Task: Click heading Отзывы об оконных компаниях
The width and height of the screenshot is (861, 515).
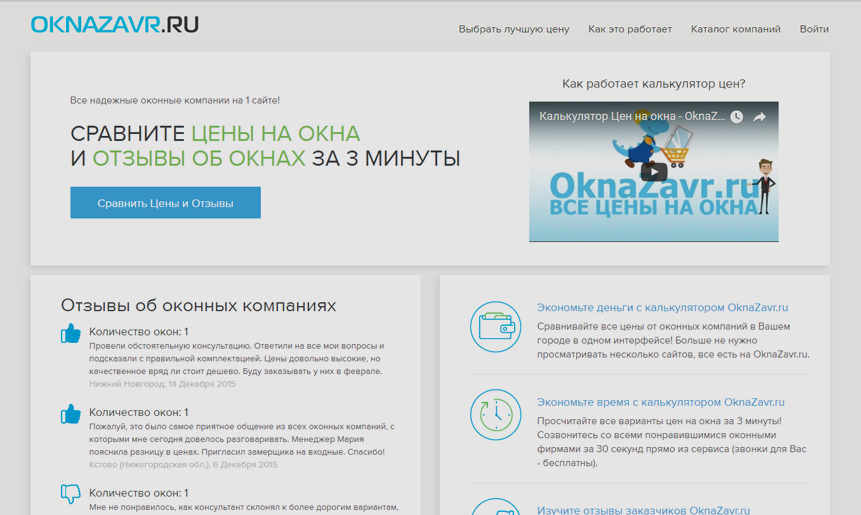Action: pyautogui.click(x=198, y=305)
